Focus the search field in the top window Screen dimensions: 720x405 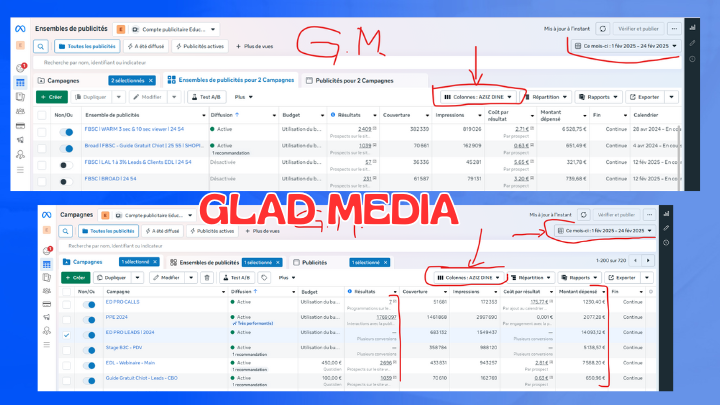(x=358, y=62)
